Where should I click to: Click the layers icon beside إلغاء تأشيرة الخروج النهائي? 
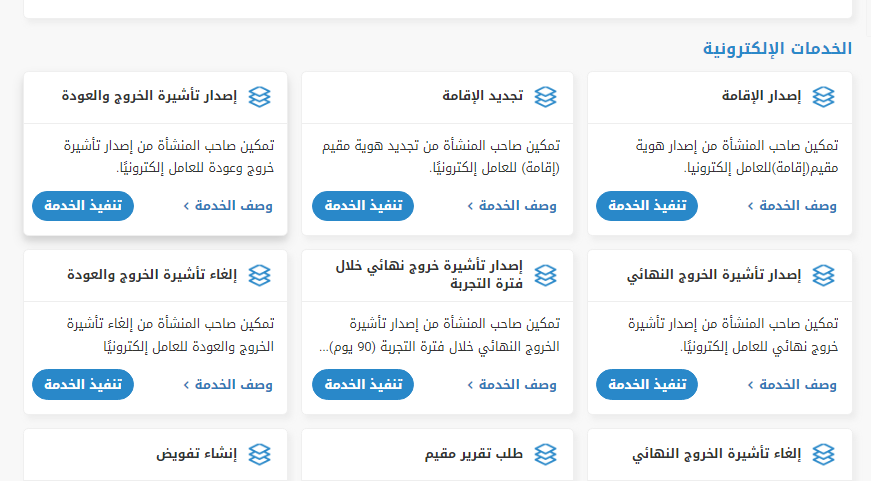coord(823,454)
